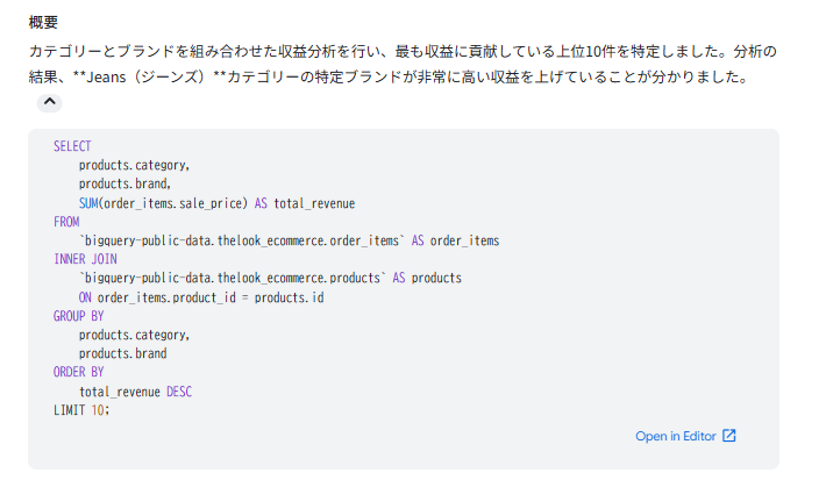Image resolution: width=814 pixels, height=495 pixels.
Task: Click the SUM(order_items.sale_price) expression
Action: (163, 203)
